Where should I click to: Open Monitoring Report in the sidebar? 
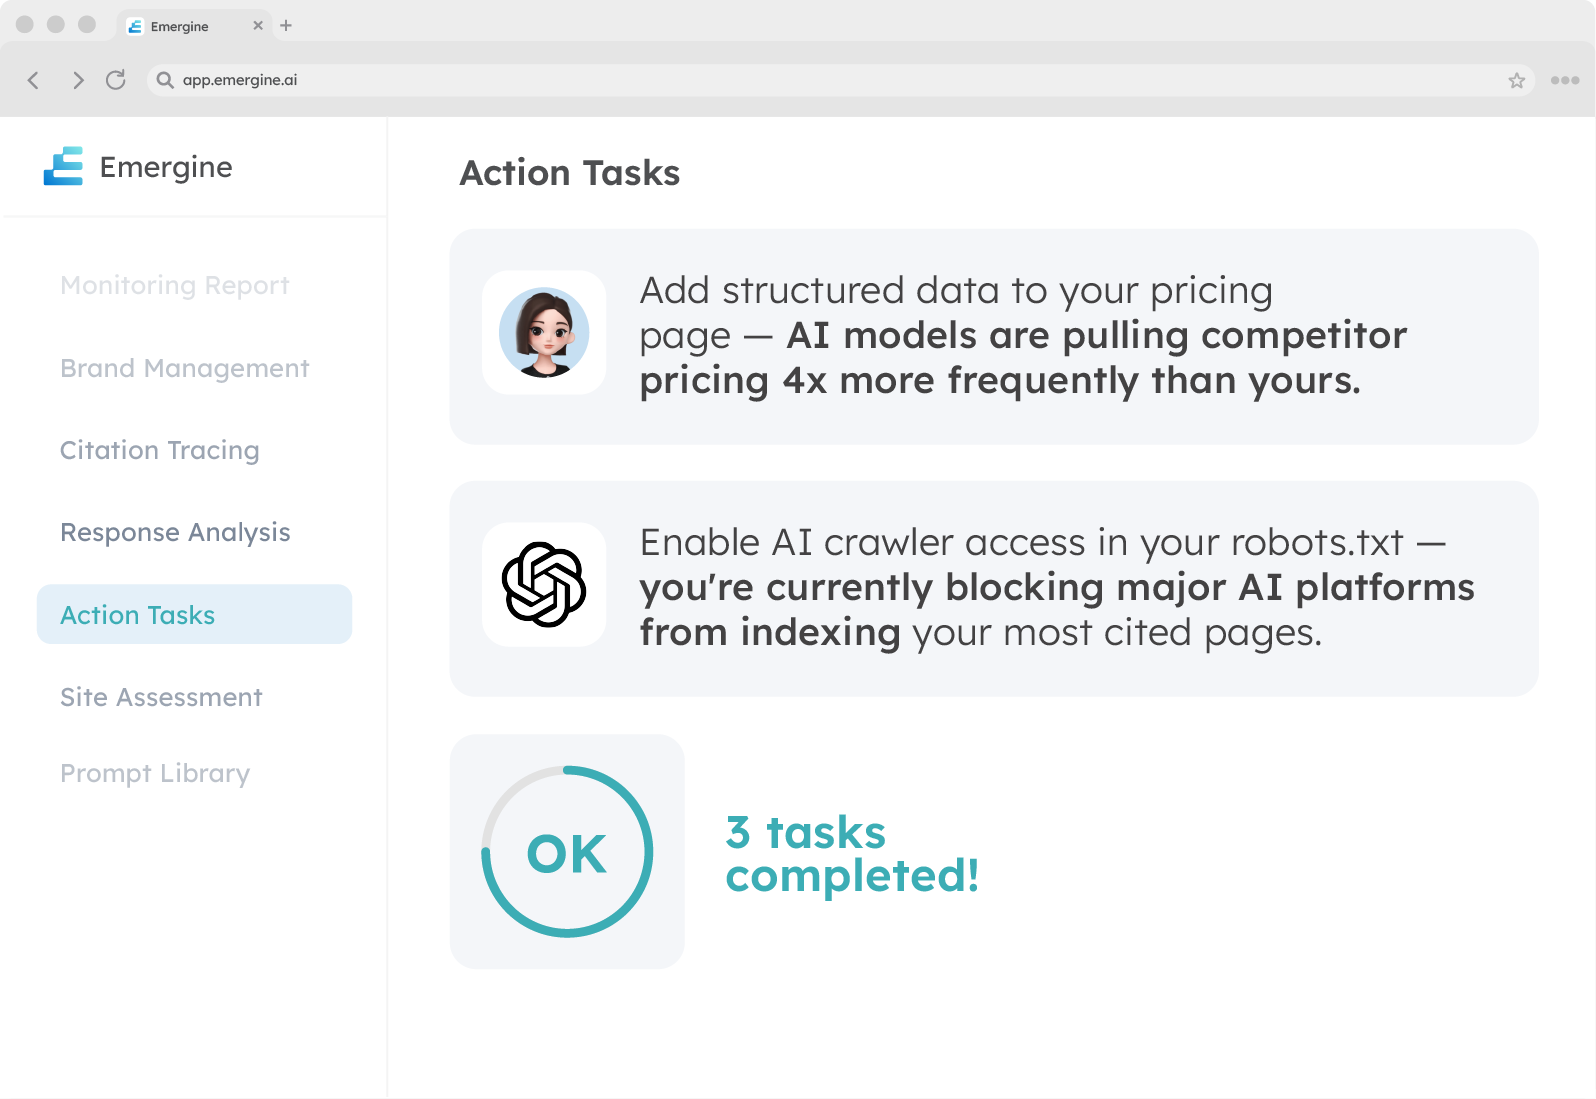175,285
